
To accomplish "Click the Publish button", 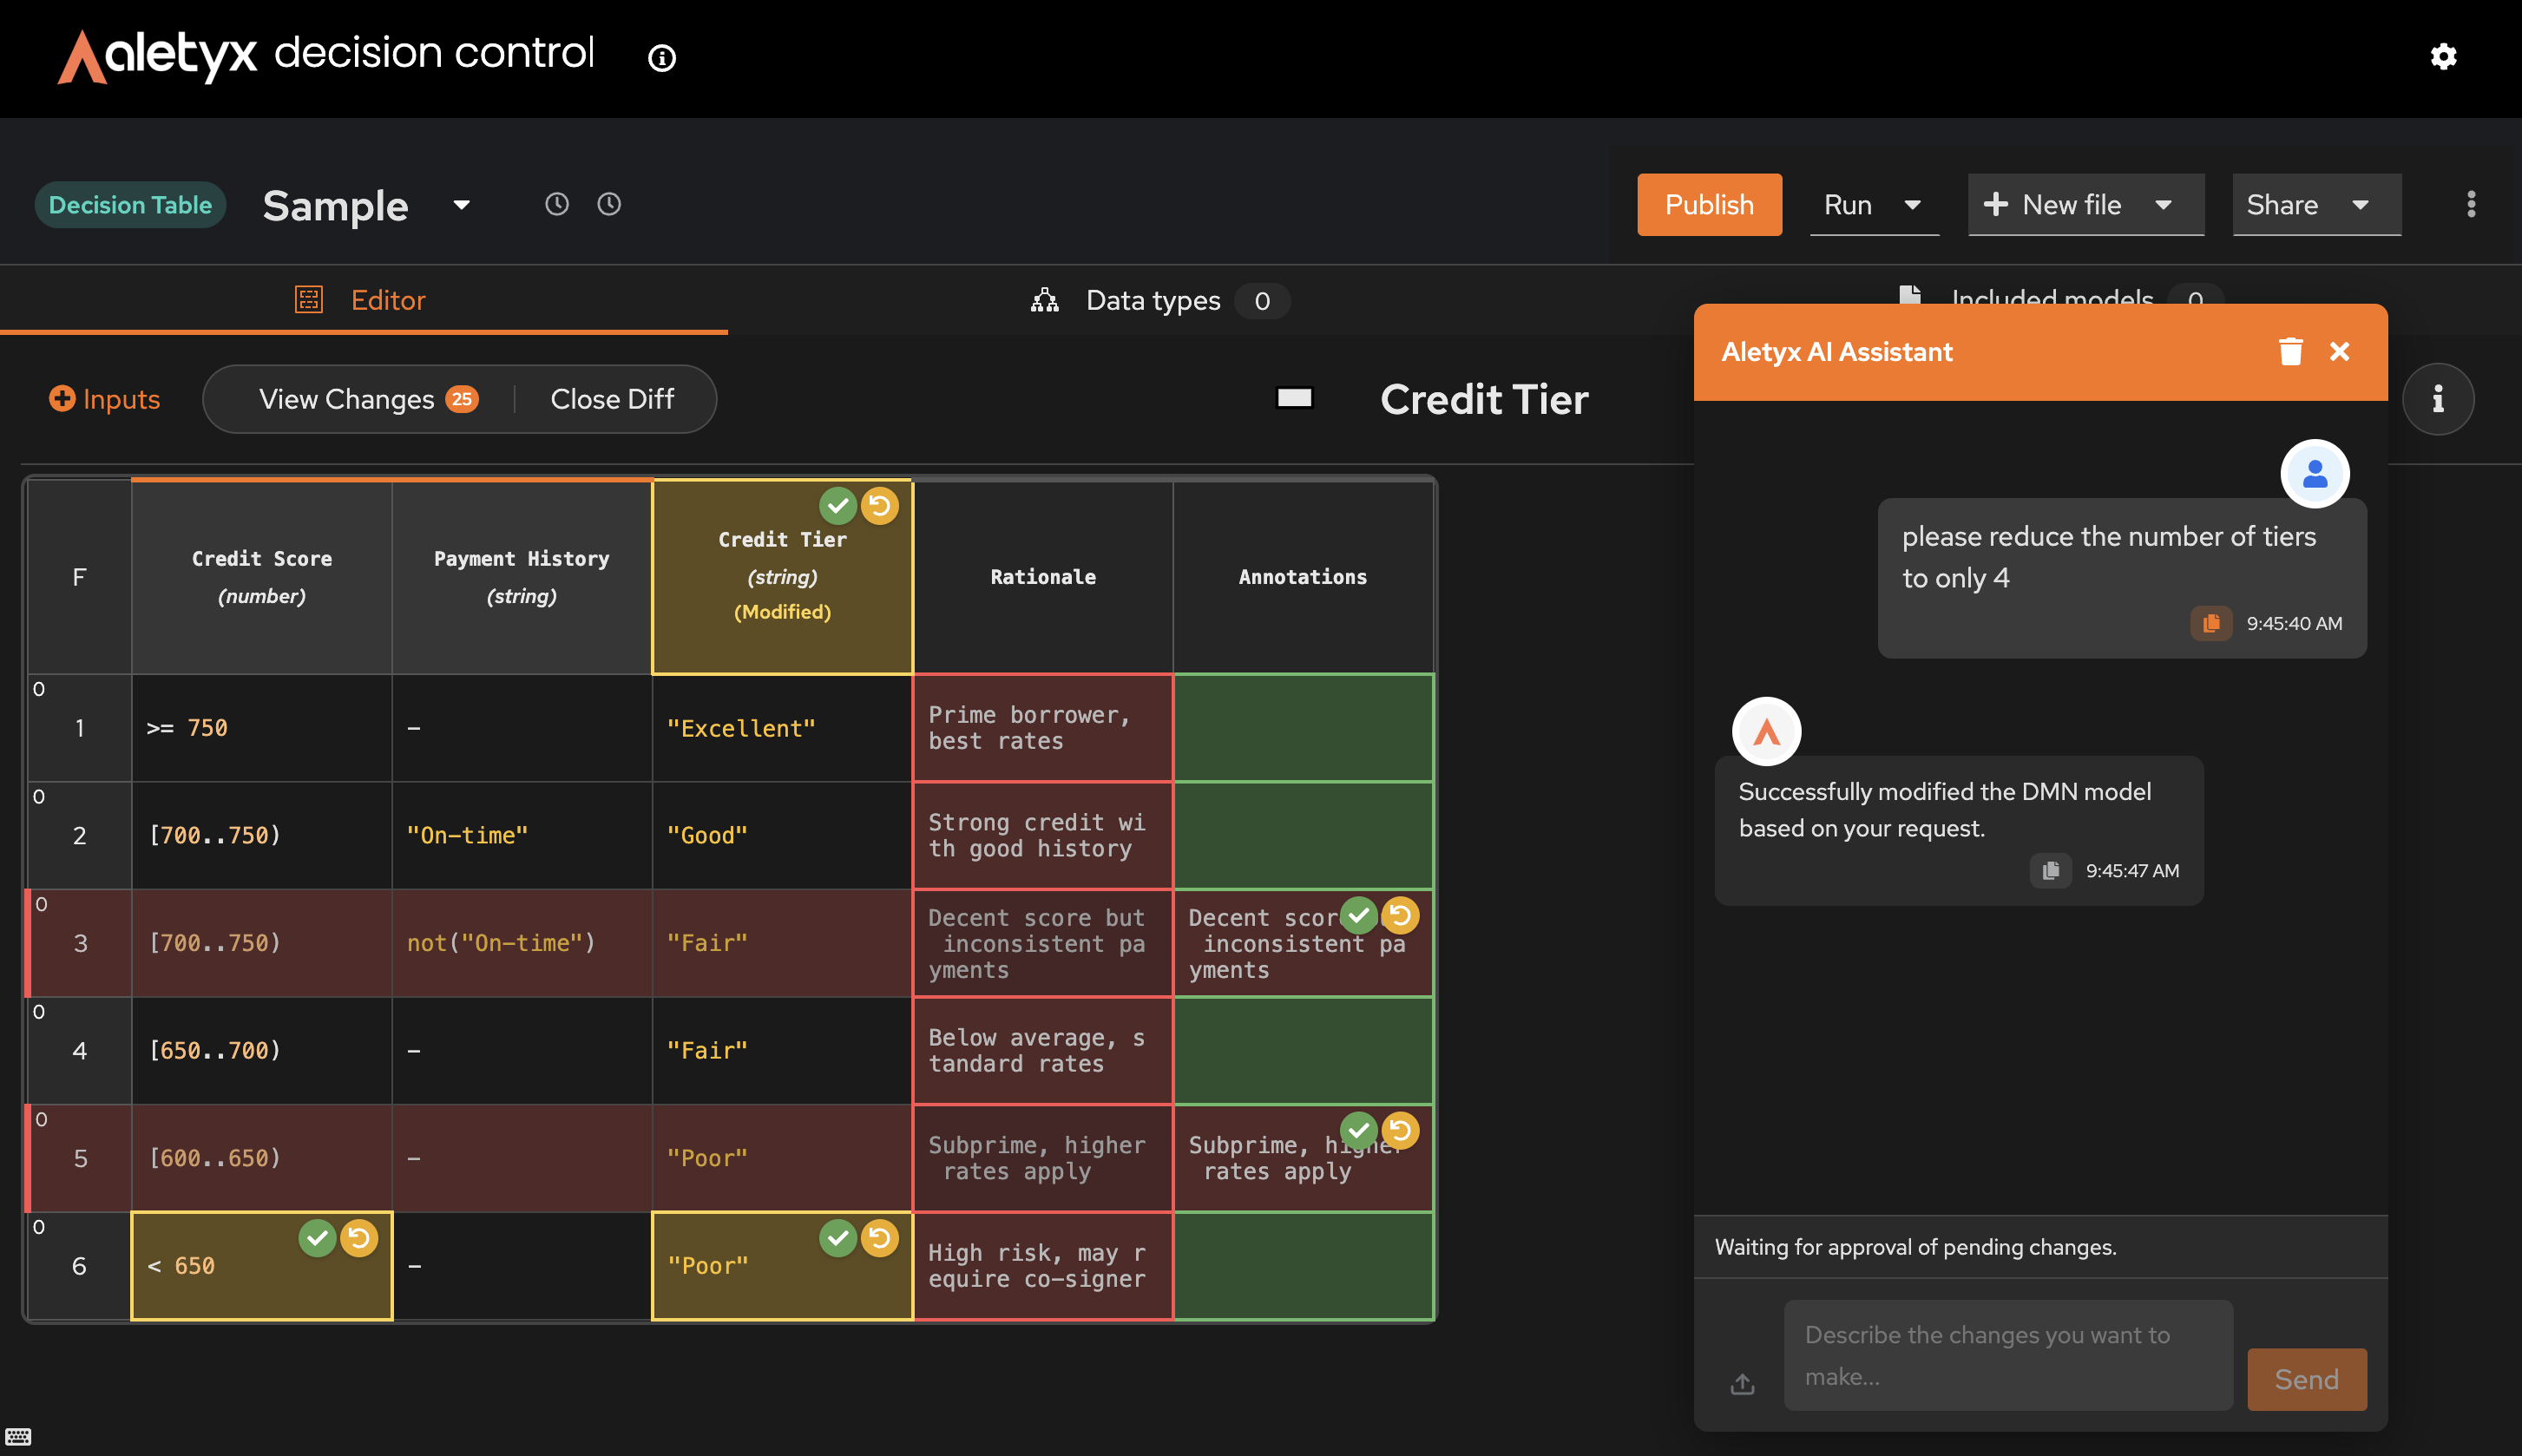I will coord(1708,205).
